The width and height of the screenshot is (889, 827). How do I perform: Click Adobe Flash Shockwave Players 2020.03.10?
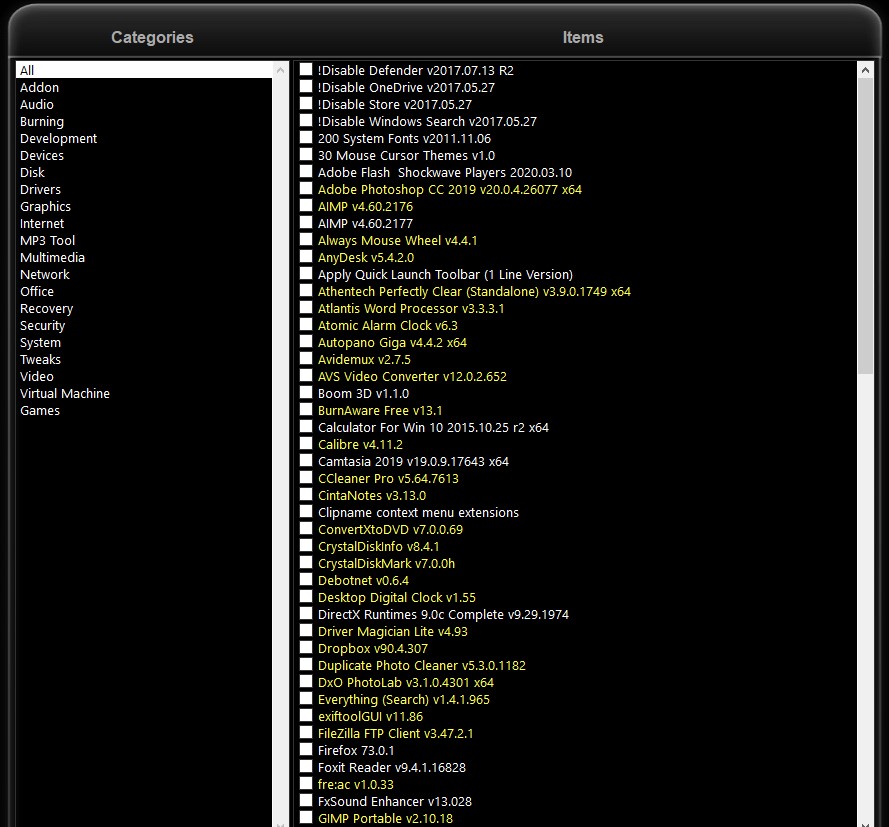pos(444,172)
